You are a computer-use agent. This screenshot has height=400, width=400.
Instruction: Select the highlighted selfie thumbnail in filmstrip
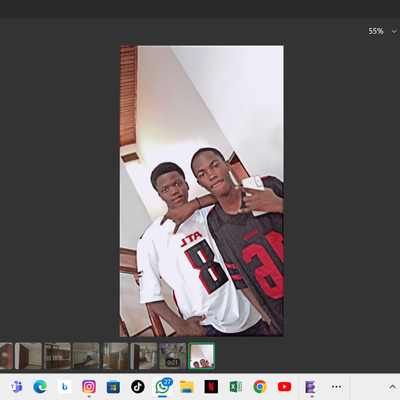(x=202, y=356)
